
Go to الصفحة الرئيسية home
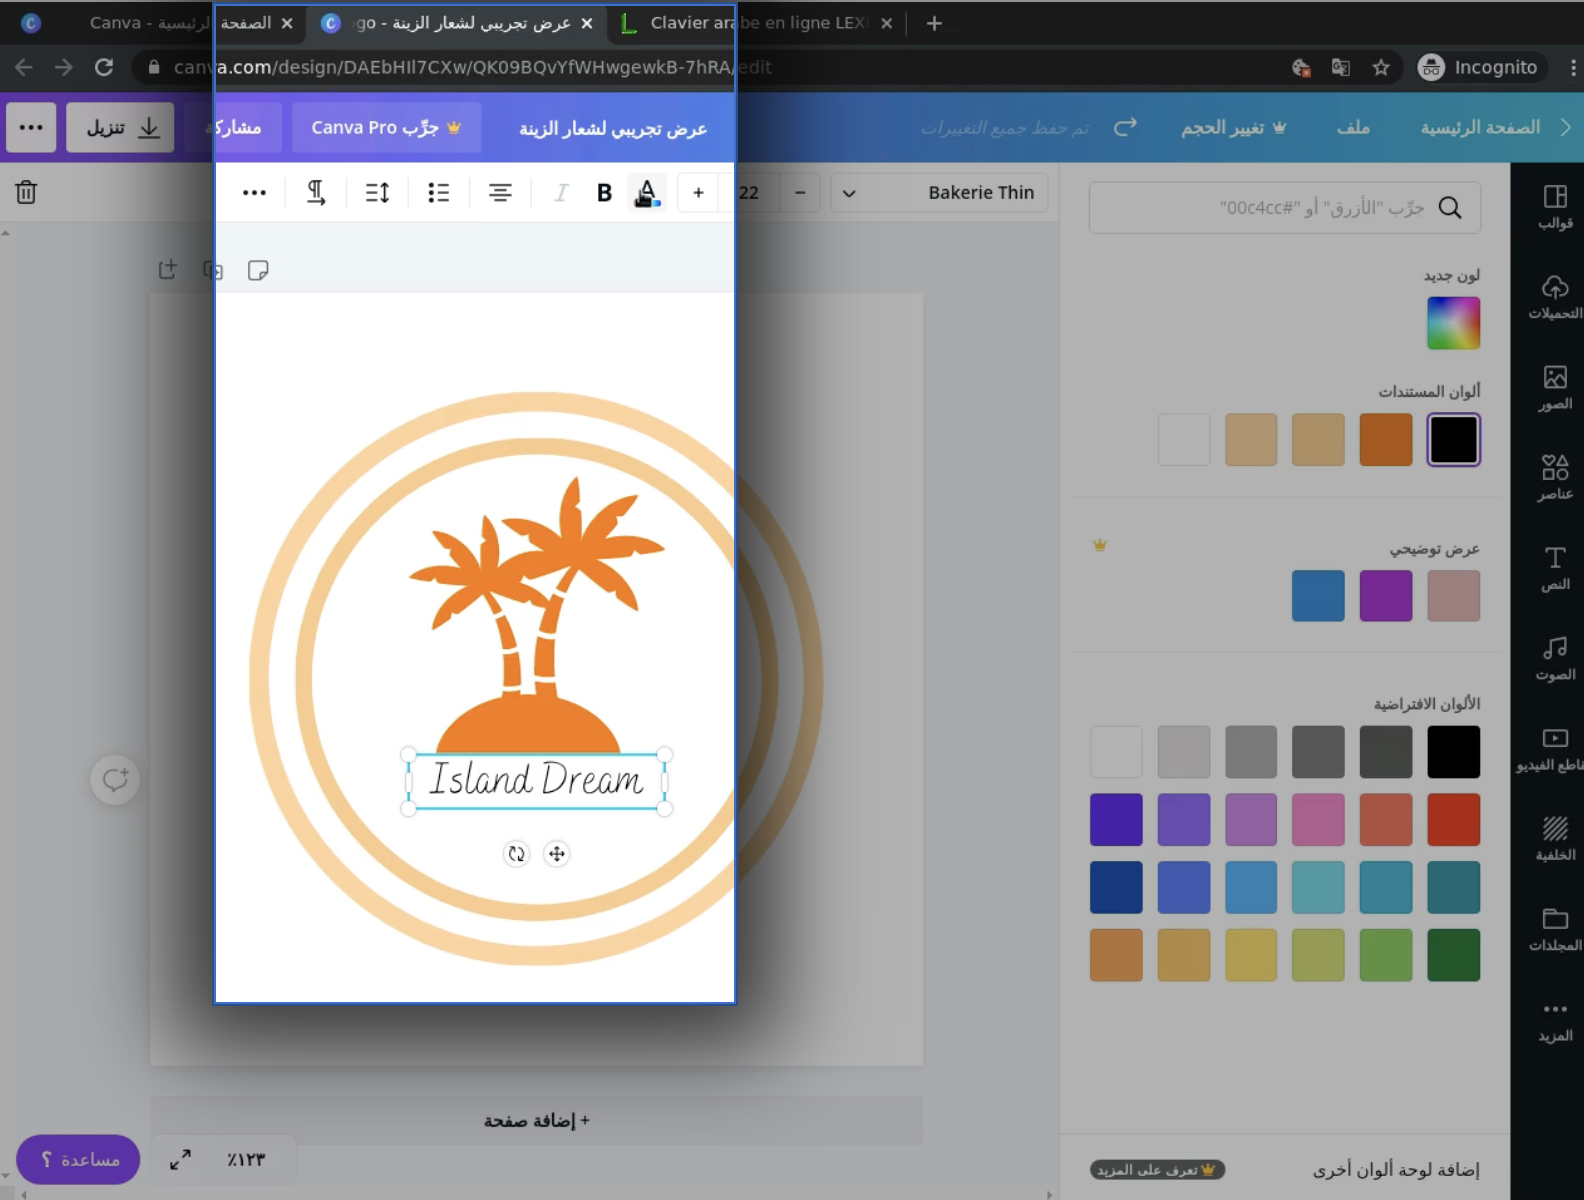[x=1480, y=128]
